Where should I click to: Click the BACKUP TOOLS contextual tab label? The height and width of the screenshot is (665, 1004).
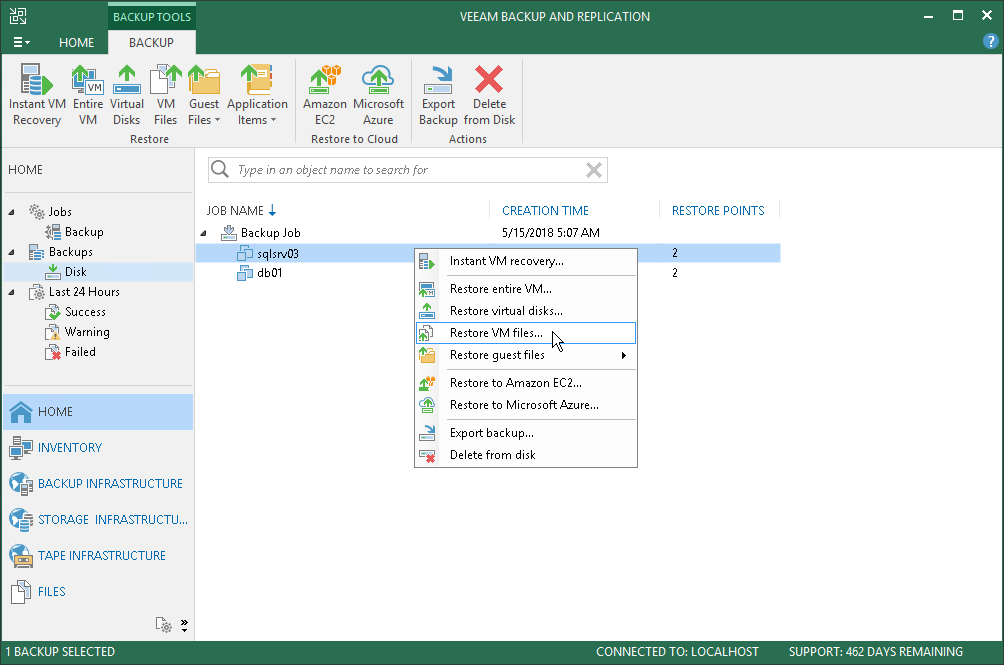[x=152, y=17]
